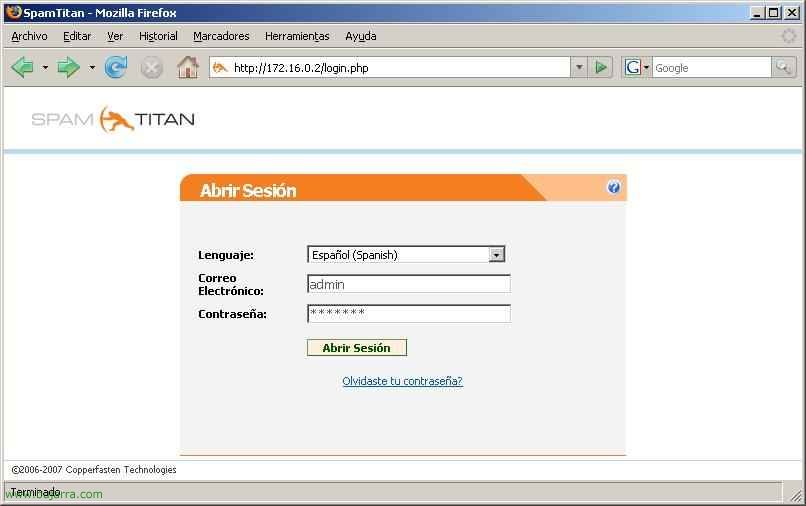Expand the address bar URL history dropdown
The height and width of the screenshot is (506, 806).
(x=579, y=67)
